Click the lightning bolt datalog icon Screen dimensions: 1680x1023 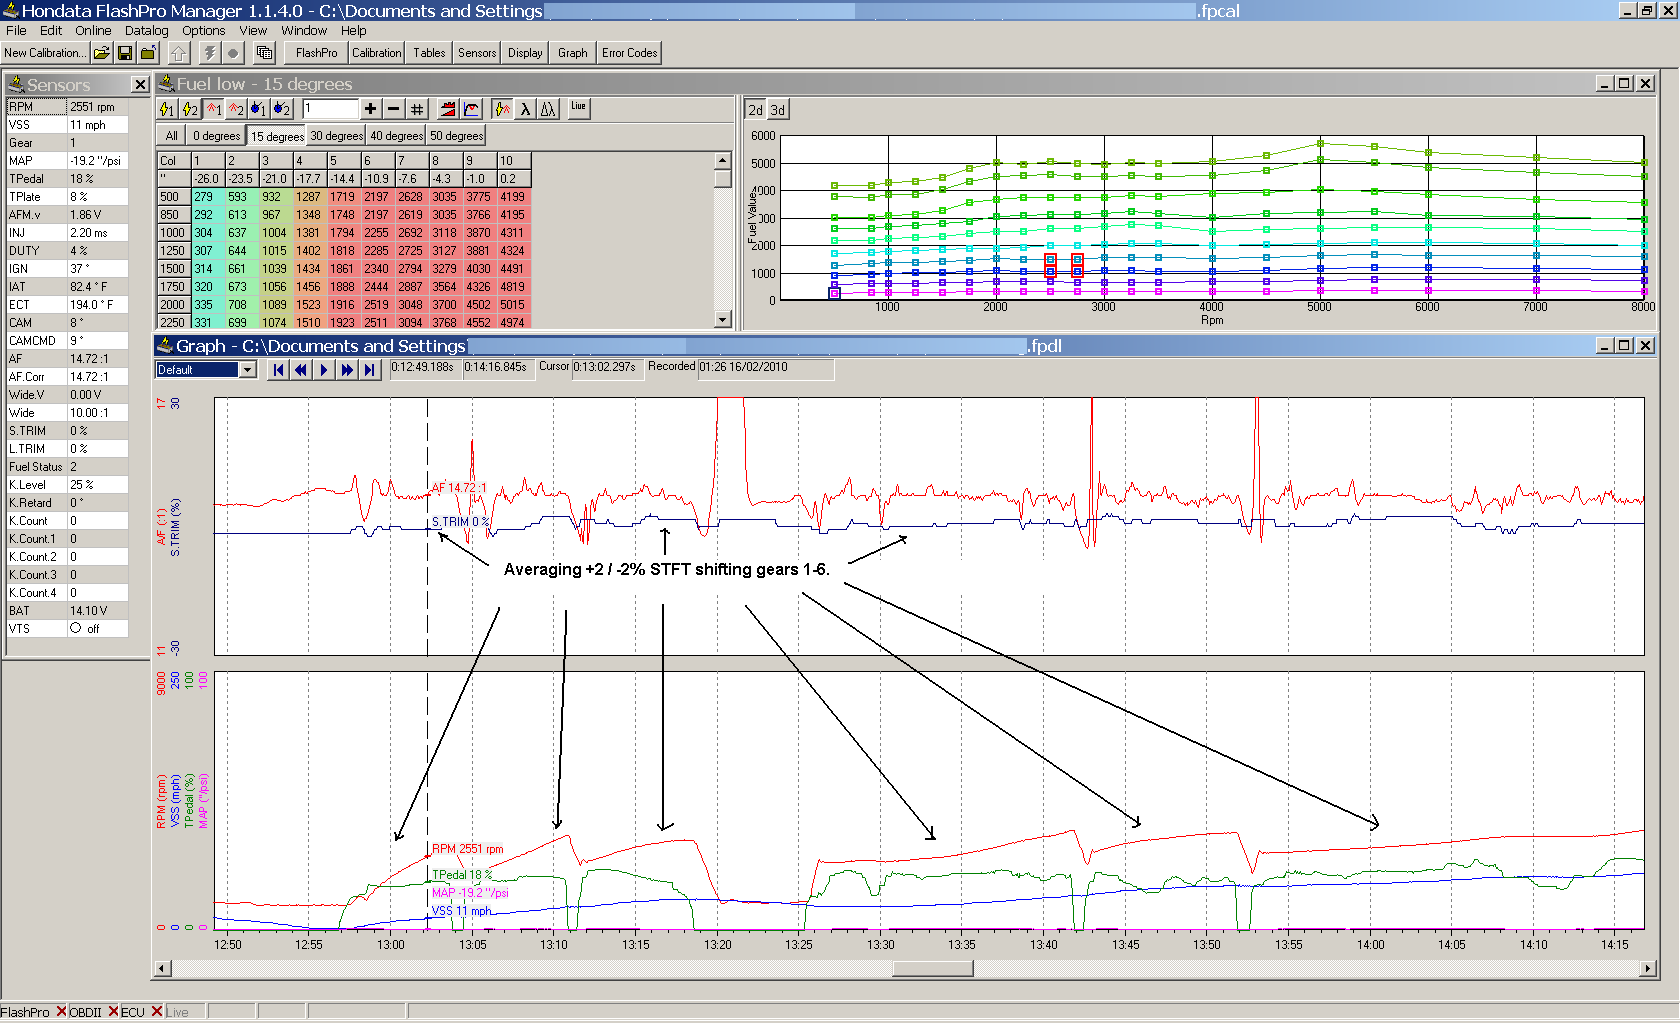(x=209, y=53)
